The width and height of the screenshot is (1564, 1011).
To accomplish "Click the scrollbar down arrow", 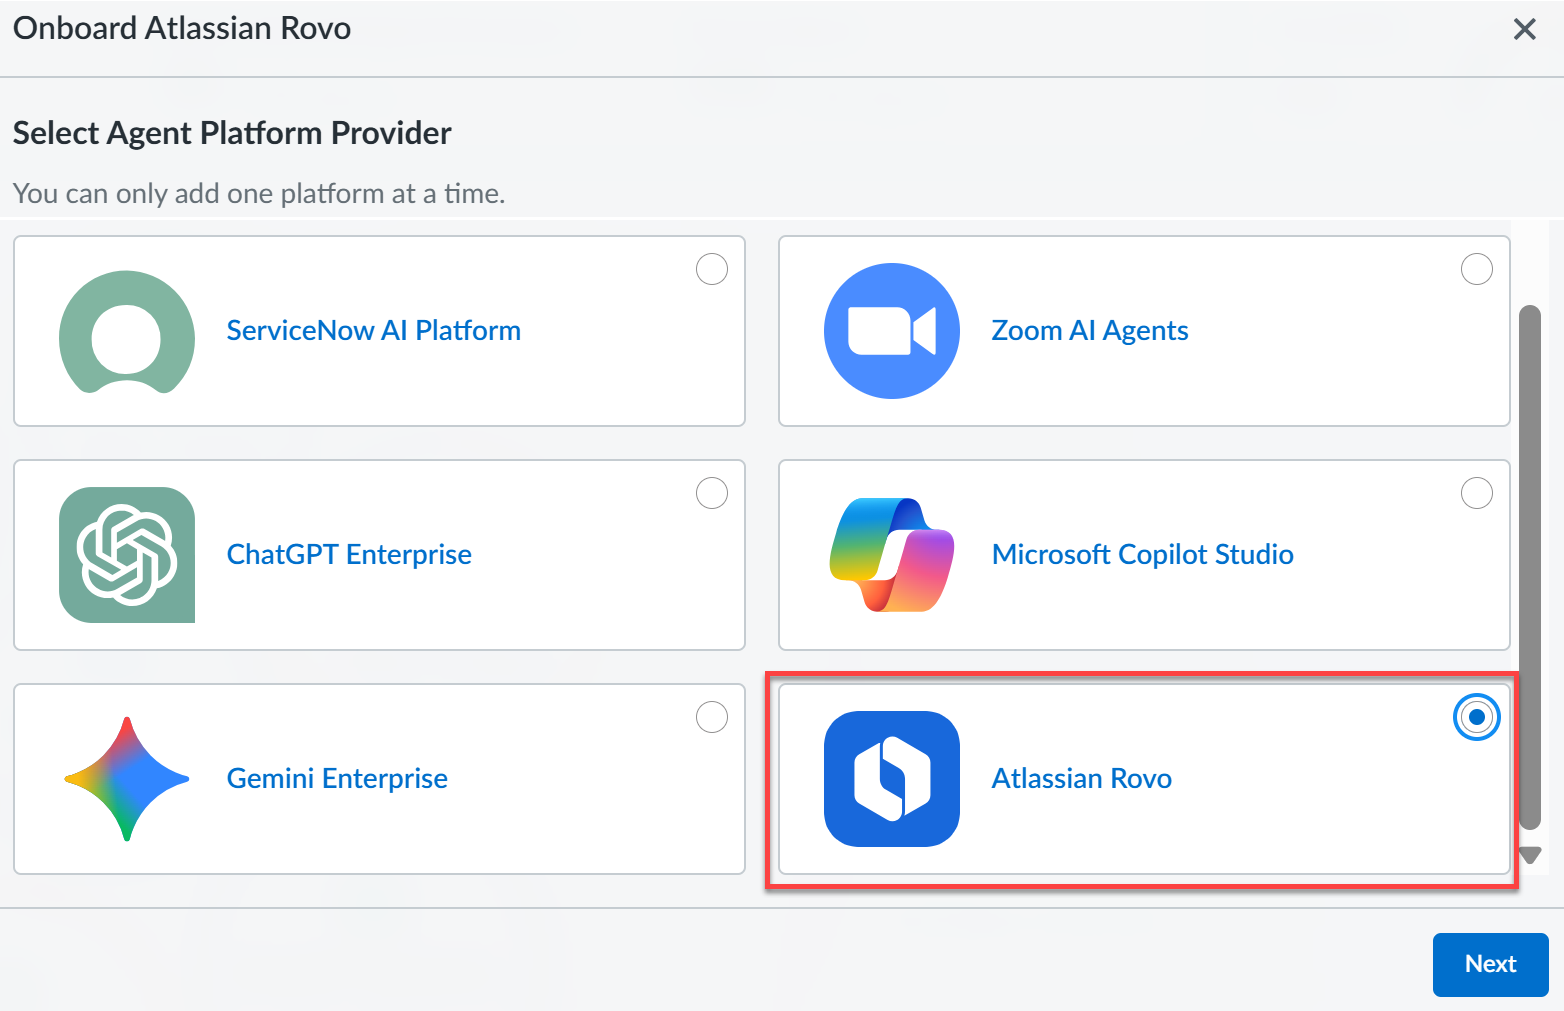I will [x=1529, y=855].
